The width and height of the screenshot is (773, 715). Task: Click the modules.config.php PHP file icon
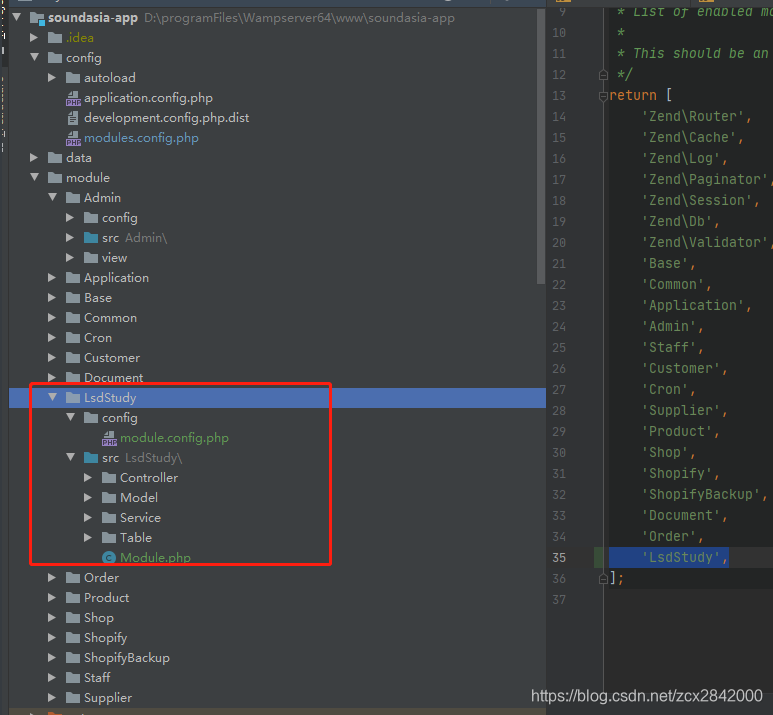click(x=73, y=138)
